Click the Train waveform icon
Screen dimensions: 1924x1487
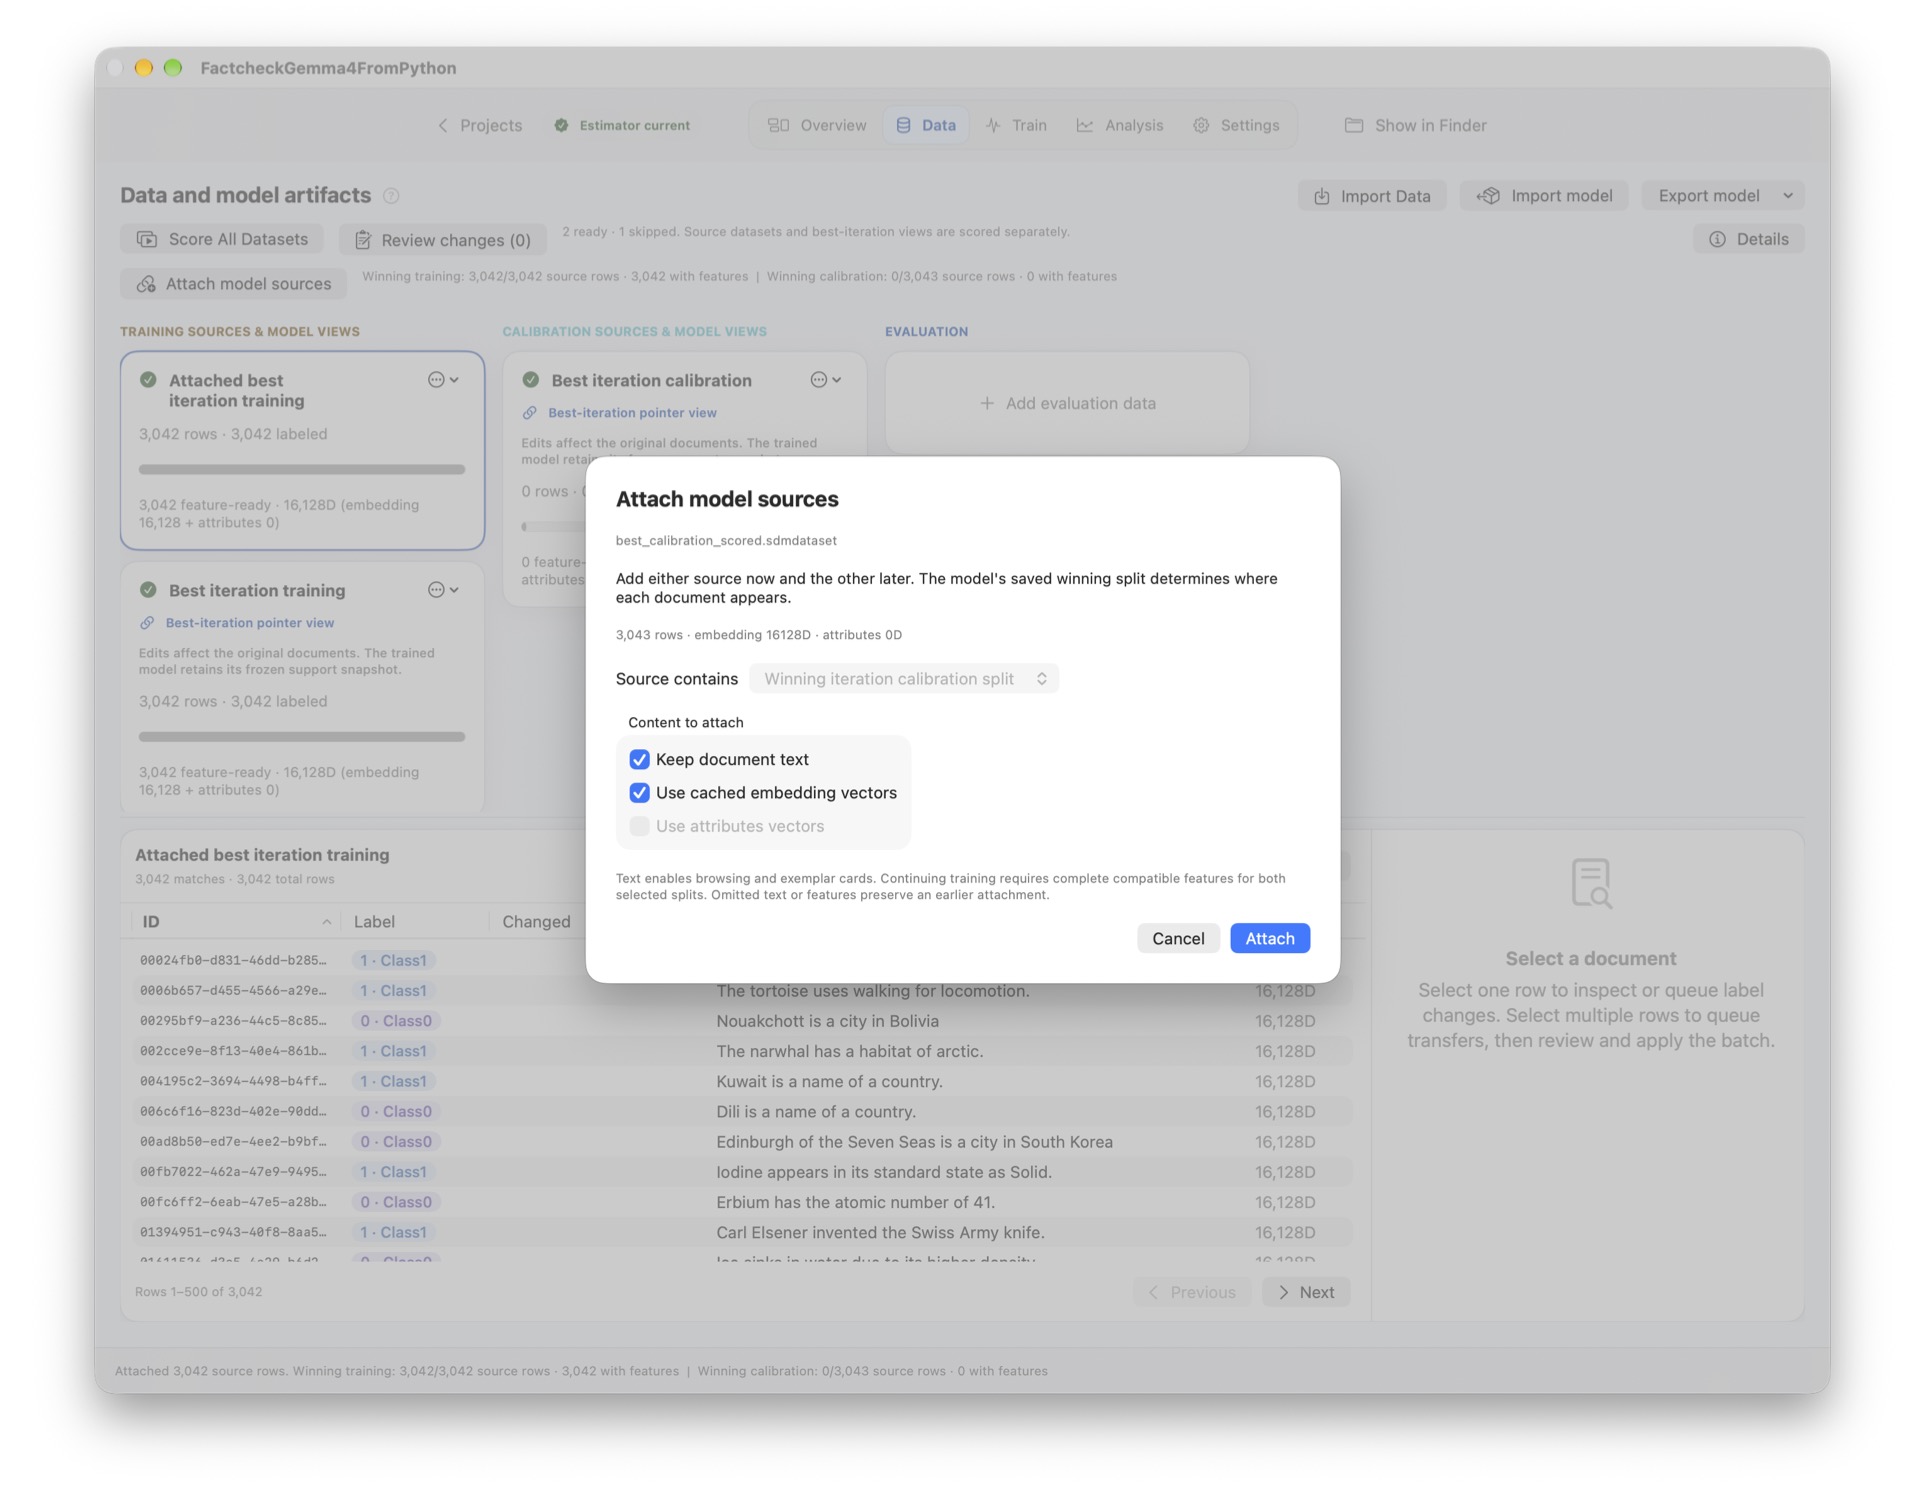(x=993, y=125)
